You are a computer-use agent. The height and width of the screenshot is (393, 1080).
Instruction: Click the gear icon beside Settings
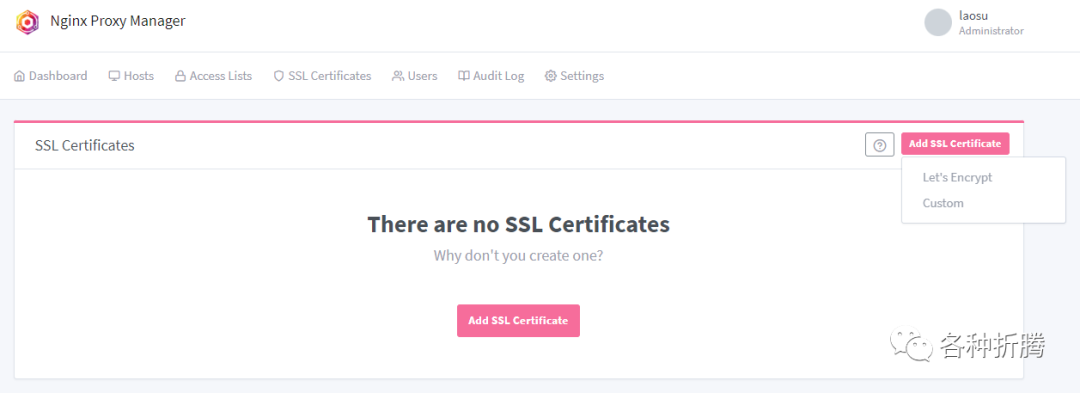point(550,76)
